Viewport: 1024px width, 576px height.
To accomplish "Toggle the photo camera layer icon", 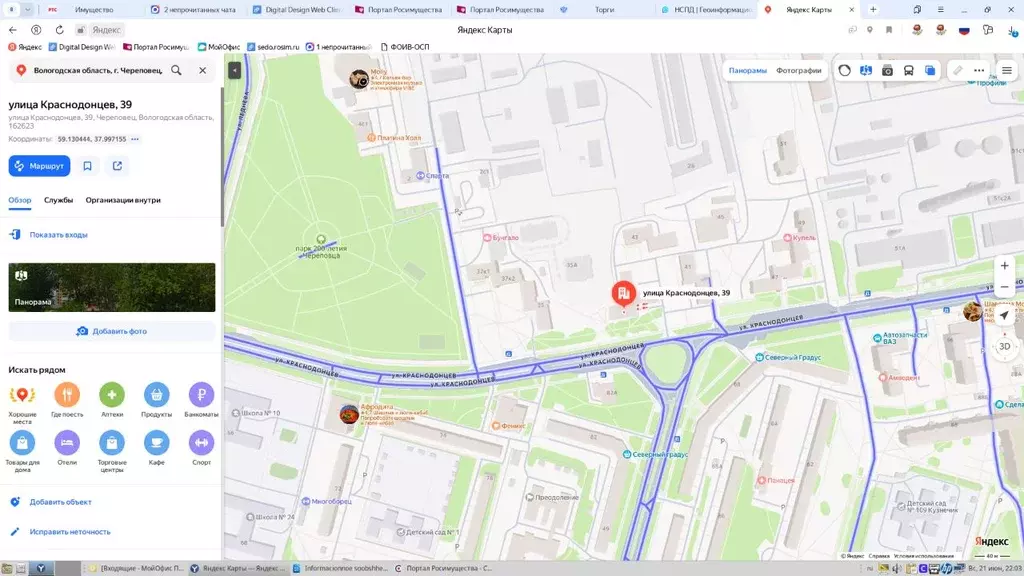I will point(887,70).
